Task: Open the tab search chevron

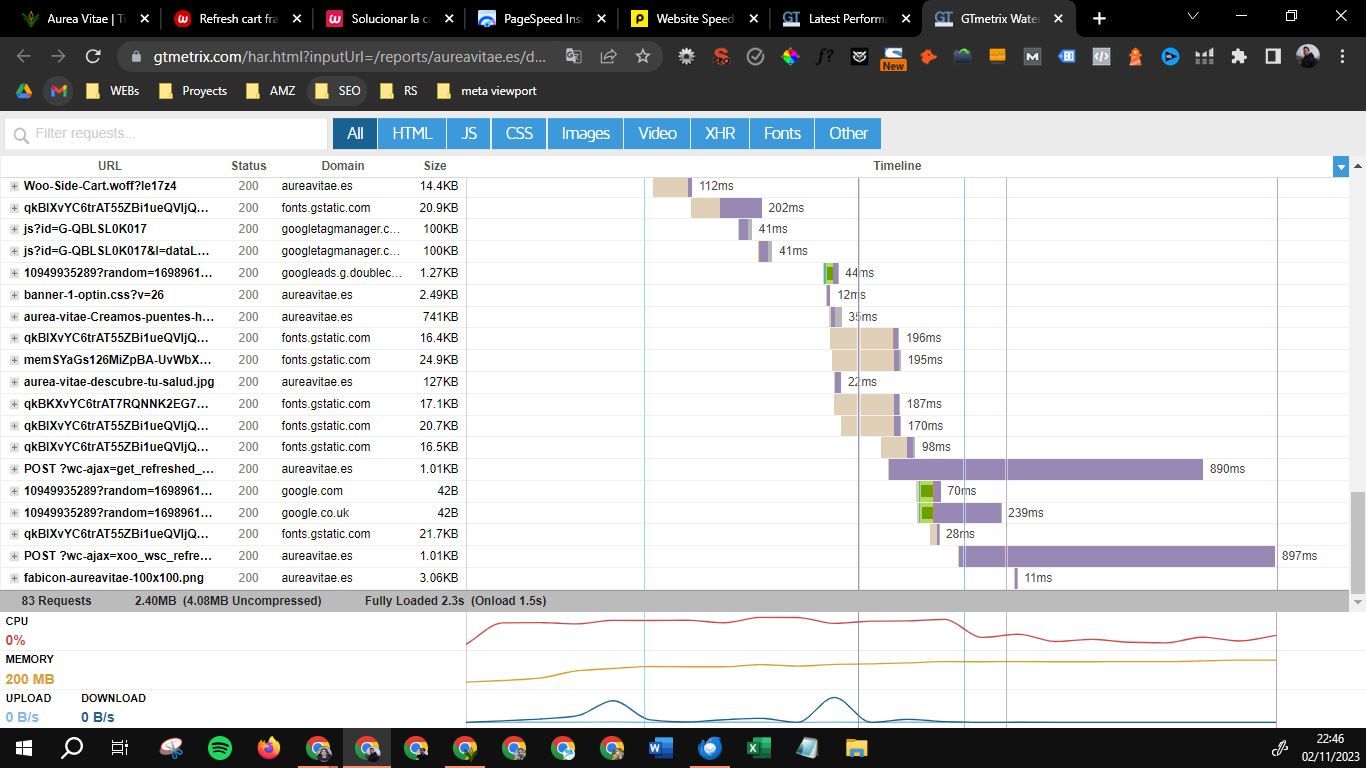Action: coord(1192,17)
